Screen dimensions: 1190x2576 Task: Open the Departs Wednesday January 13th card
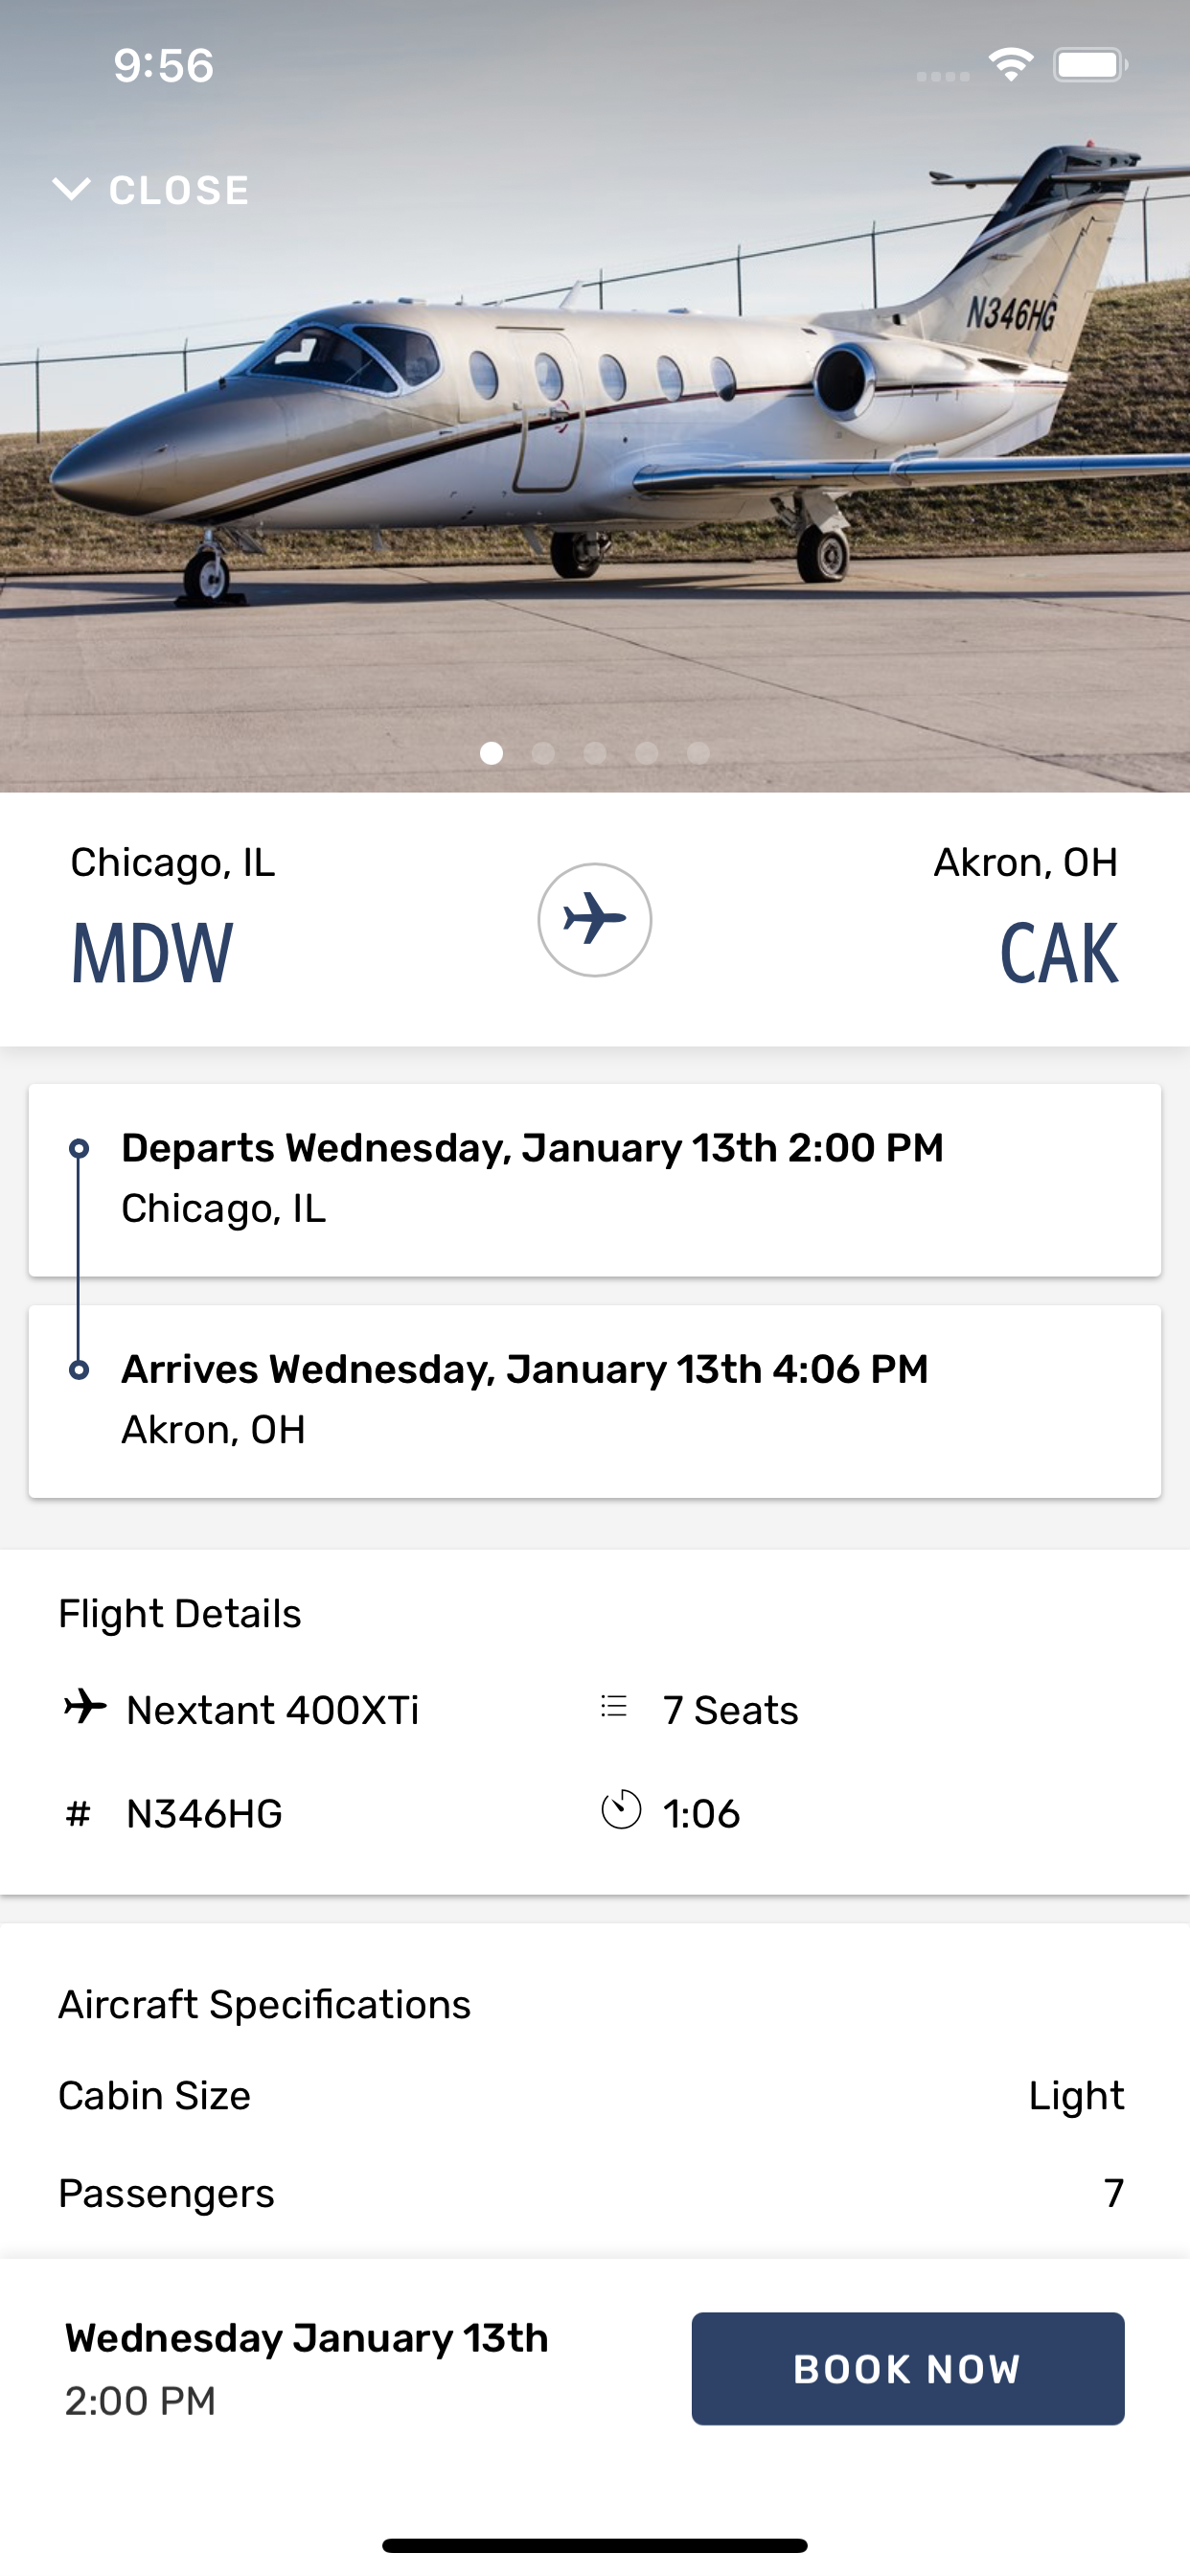(595, 1180)
